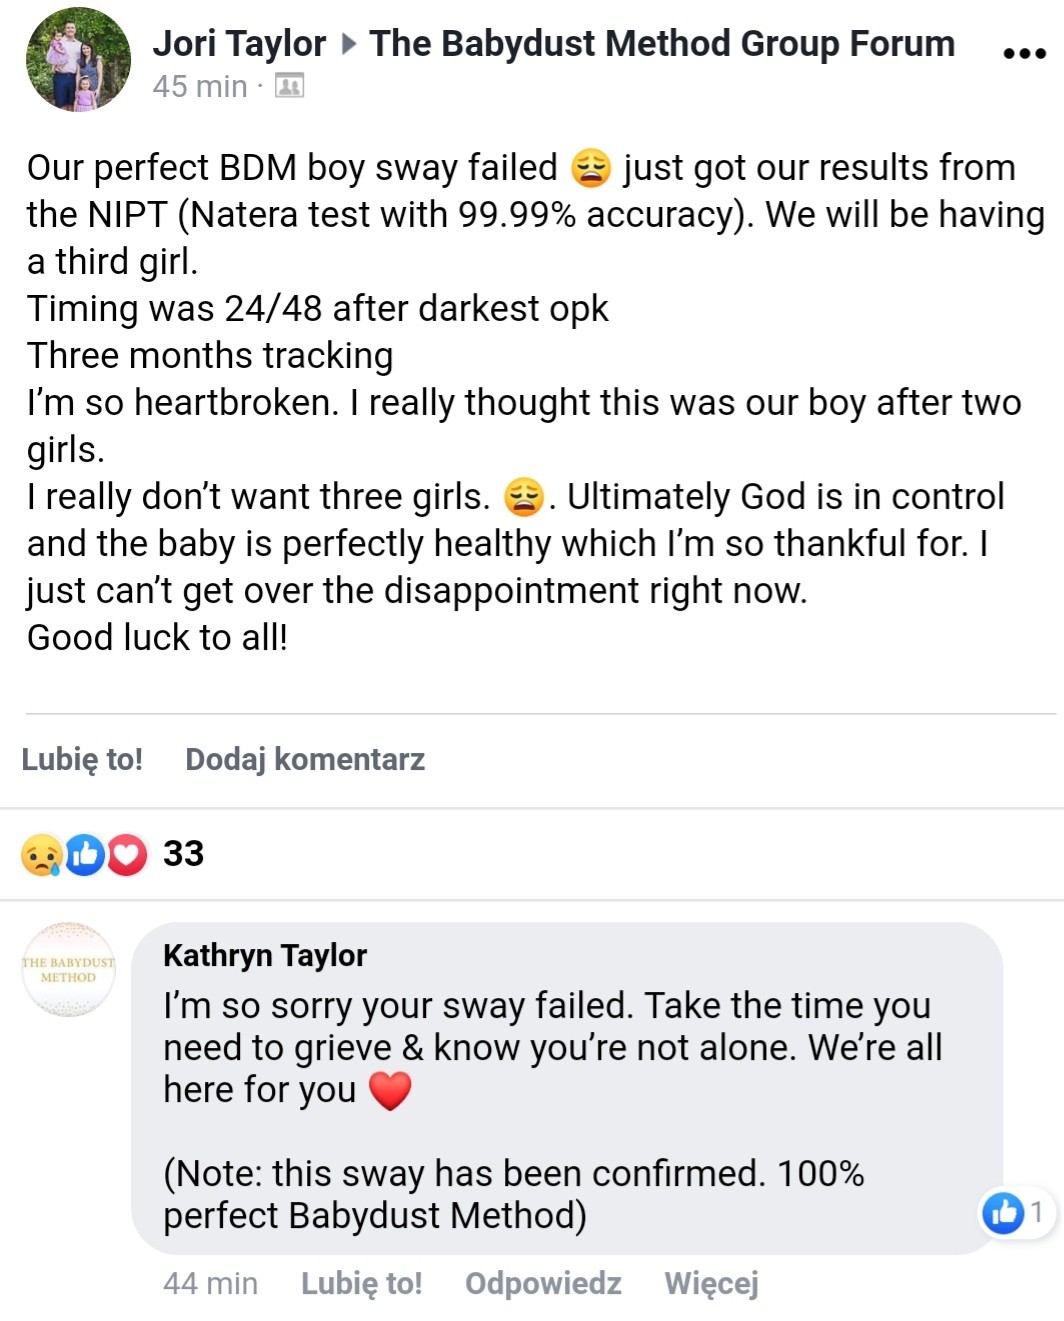The width and height of the screenshot is (1064, 1321).
Task: Expand 'Więcej' options under the comment
Action: (711, 1283)
